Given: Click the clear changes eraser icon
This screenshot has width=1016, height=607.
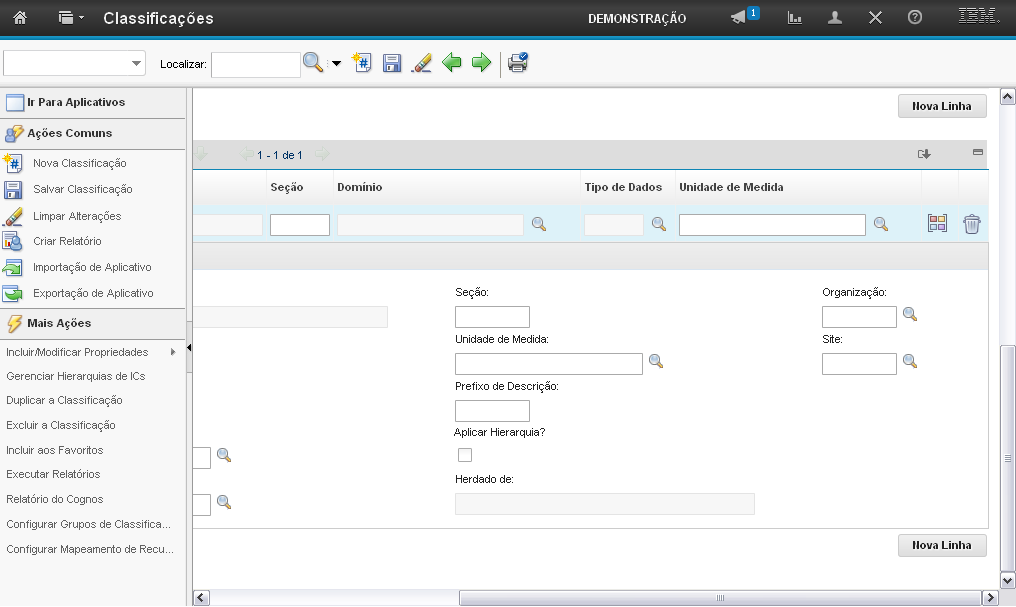Looking at the screenshot, I should [x=421, y=63].
